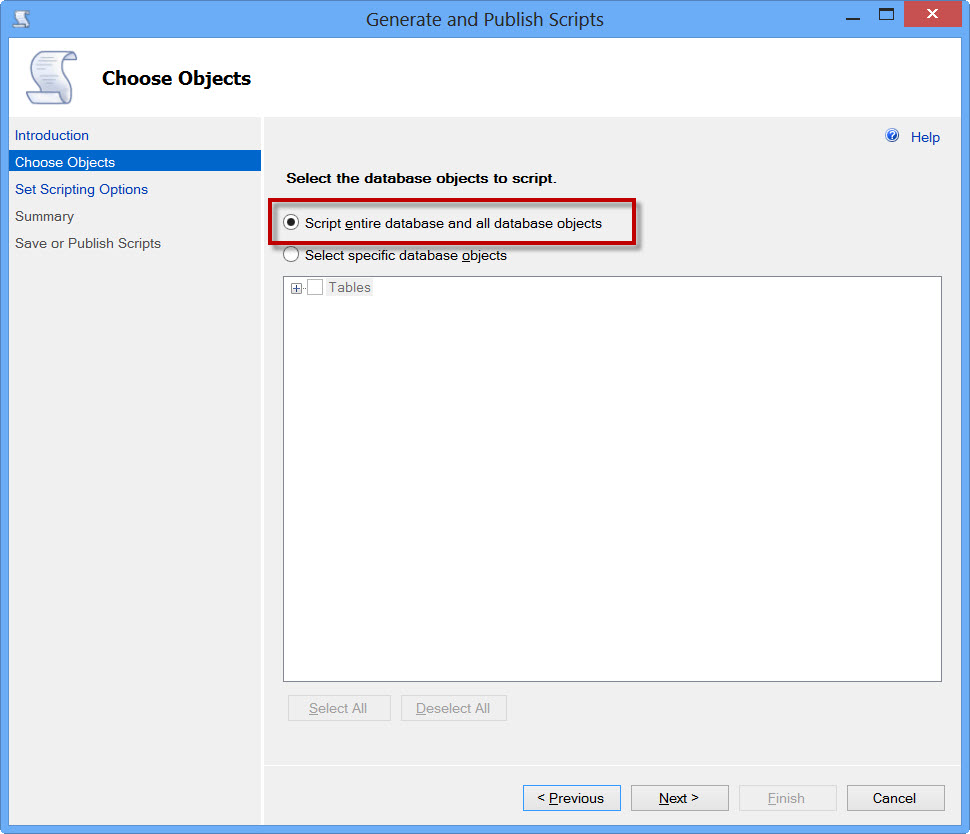This screenshot has height=834, width=970.
Task: Click the scroll icon beside Choose Objects heading
Action: [x=51, y=78]
